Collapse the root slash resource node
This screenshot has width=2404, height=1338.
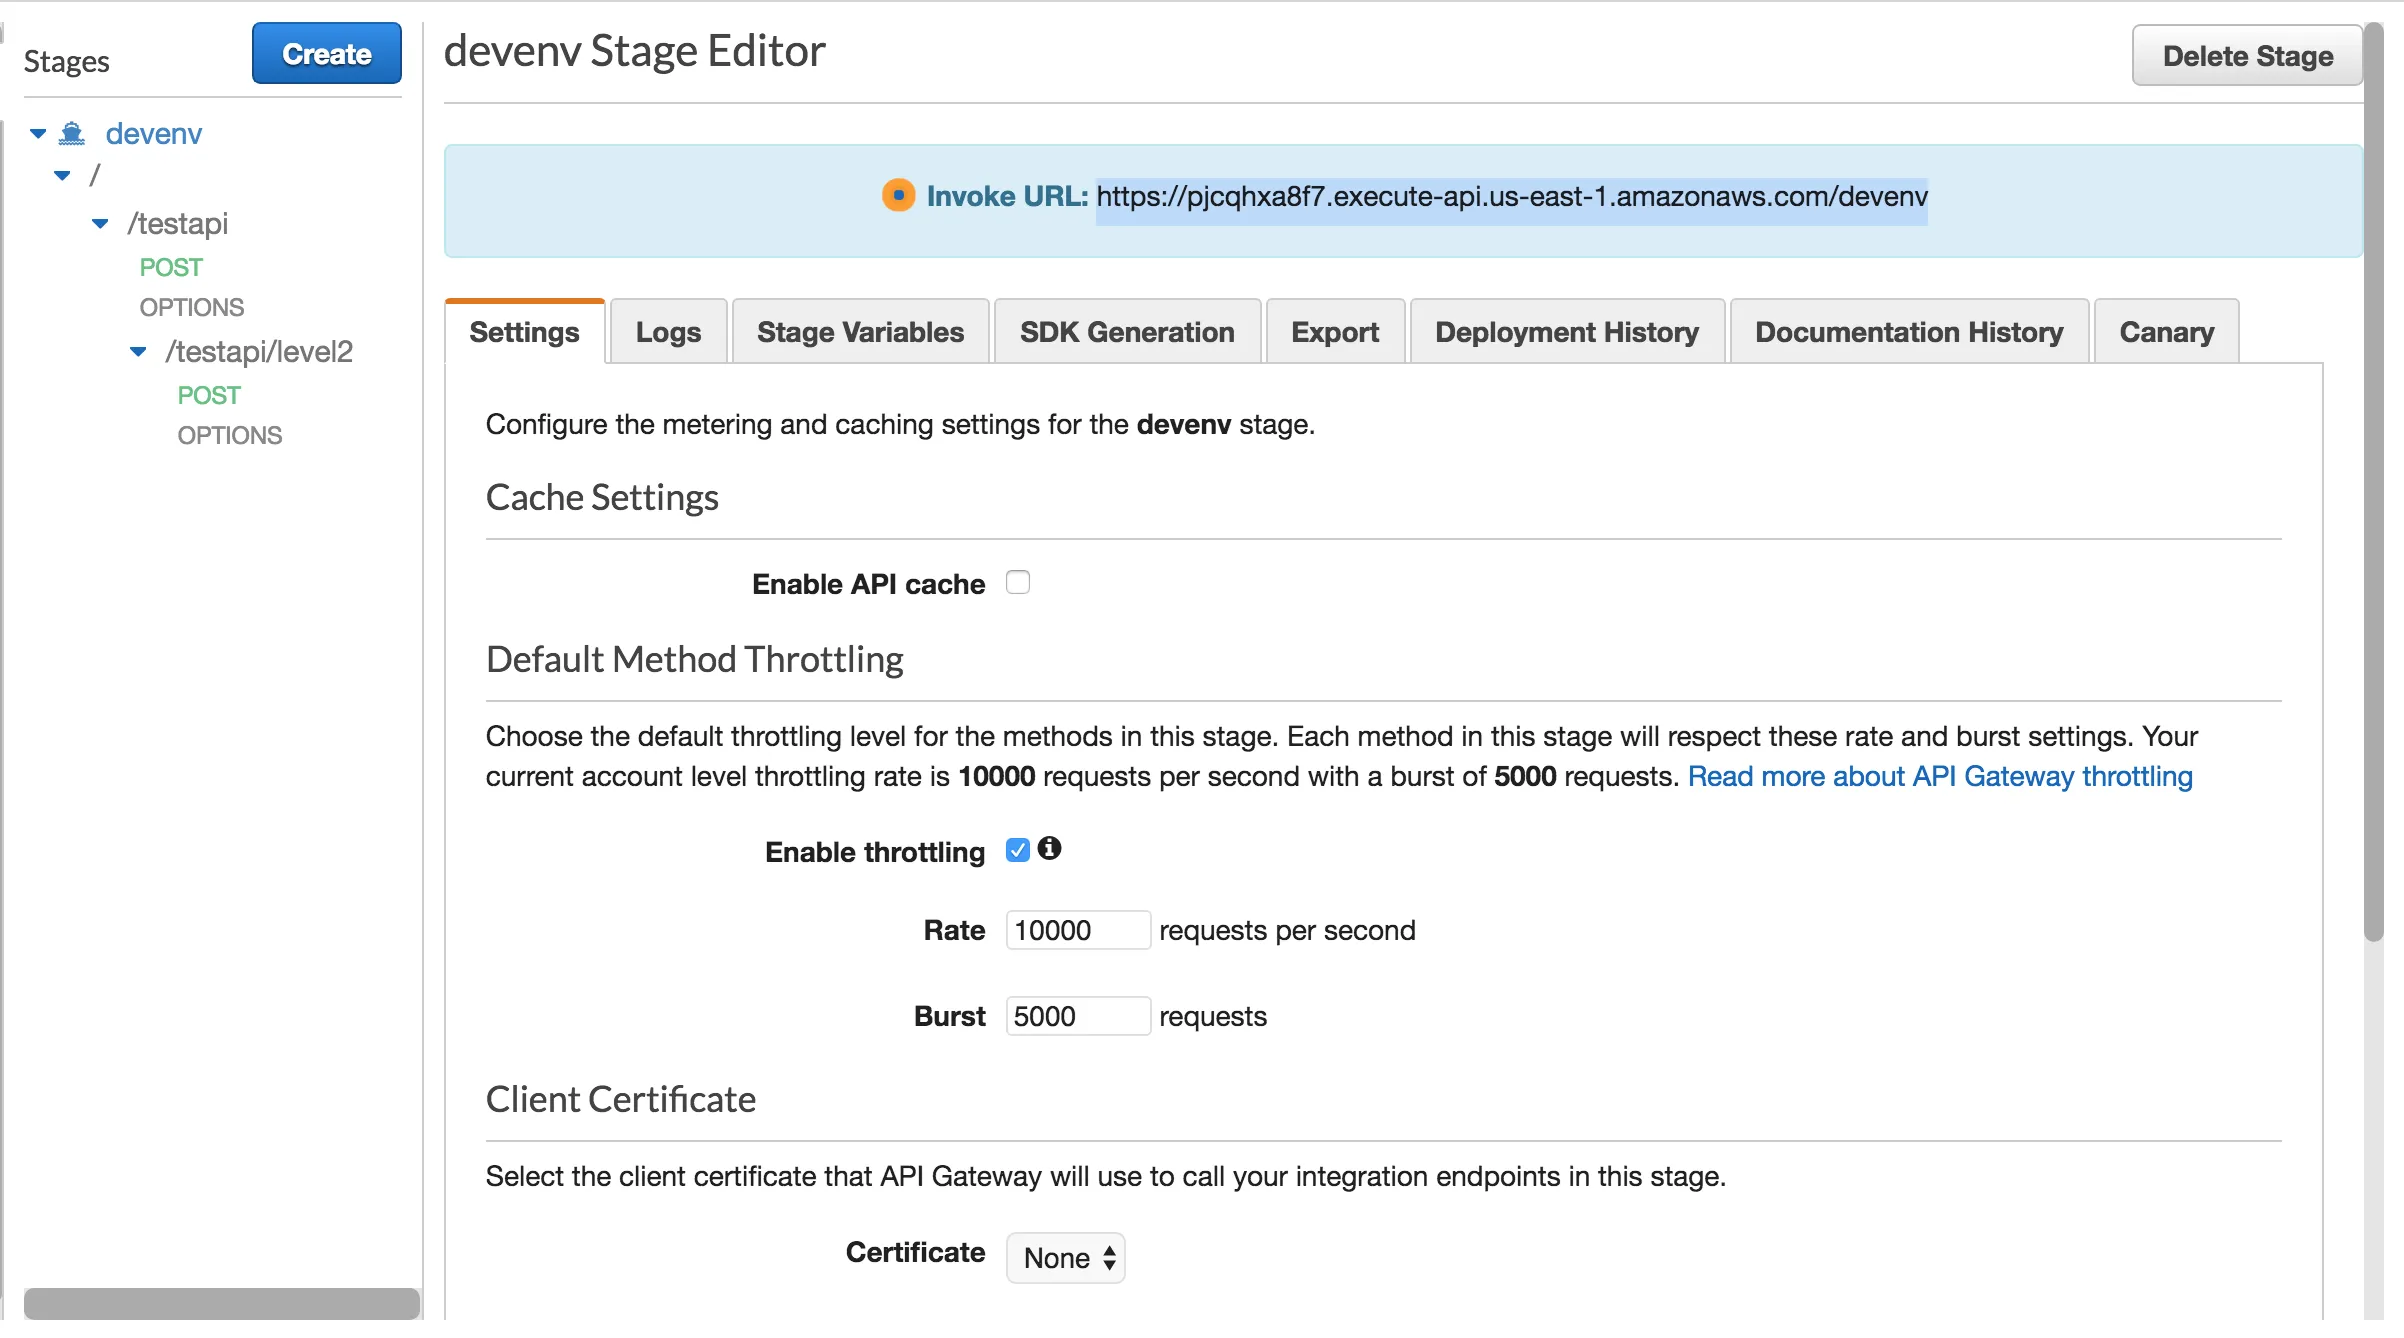pos(62,175)
